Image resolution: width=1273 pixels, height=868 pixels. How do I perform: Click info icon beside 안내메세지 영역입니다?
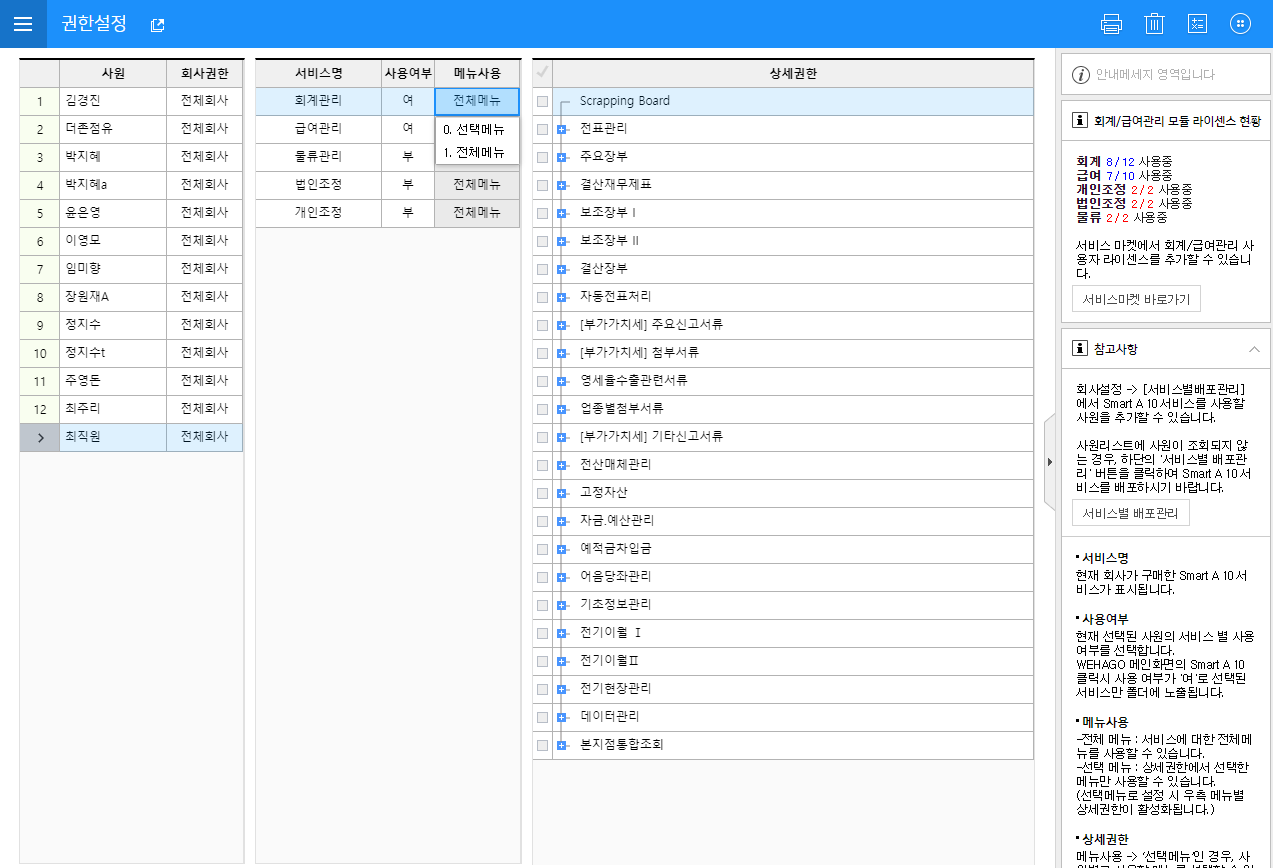point(1080,74)
